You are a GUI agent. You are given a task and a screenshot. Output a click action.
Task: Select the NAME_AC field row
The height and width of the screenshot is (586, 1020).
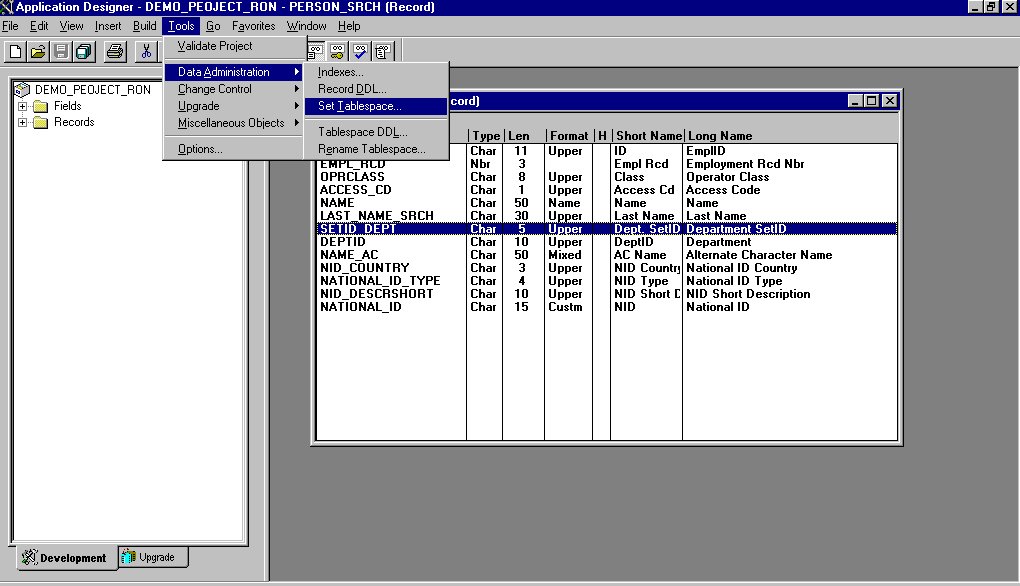606,255
